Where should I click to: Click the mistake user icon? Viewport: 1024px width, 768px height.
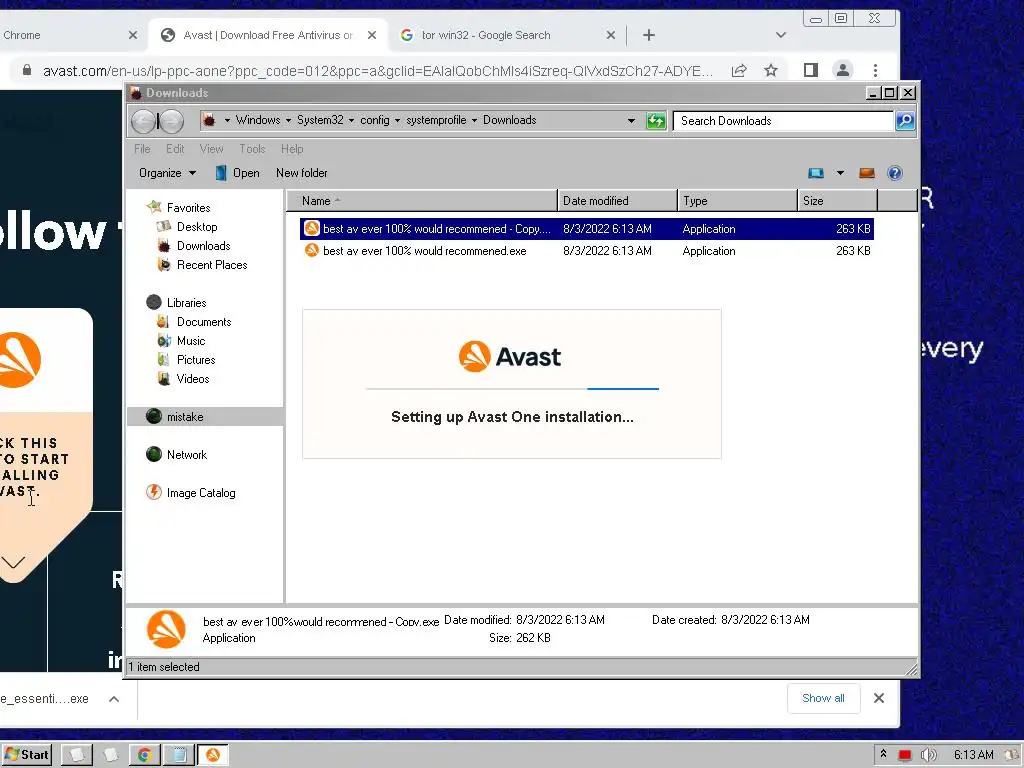(x=153, y=417)
